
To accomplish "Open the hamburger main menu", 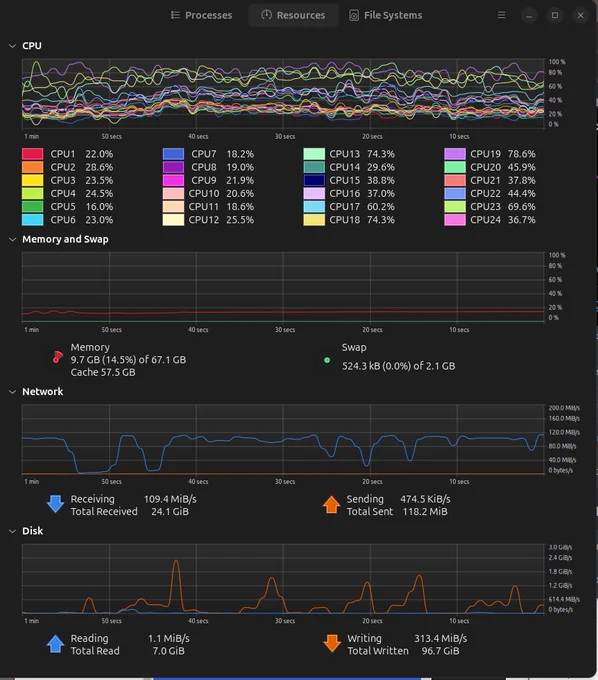I will point(501,15).
